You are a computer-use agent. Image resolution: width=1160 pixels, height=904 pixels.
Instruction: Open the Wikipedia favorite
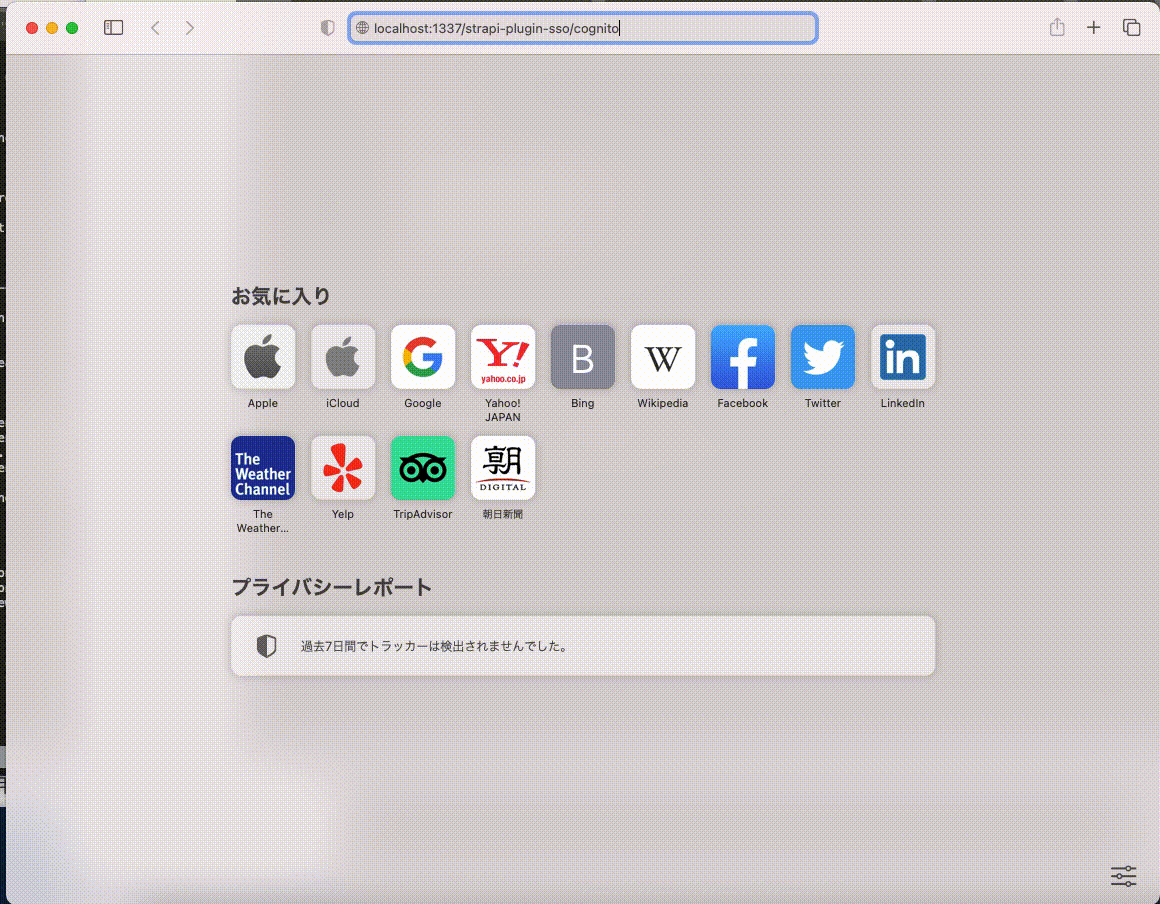coord(662,357)
